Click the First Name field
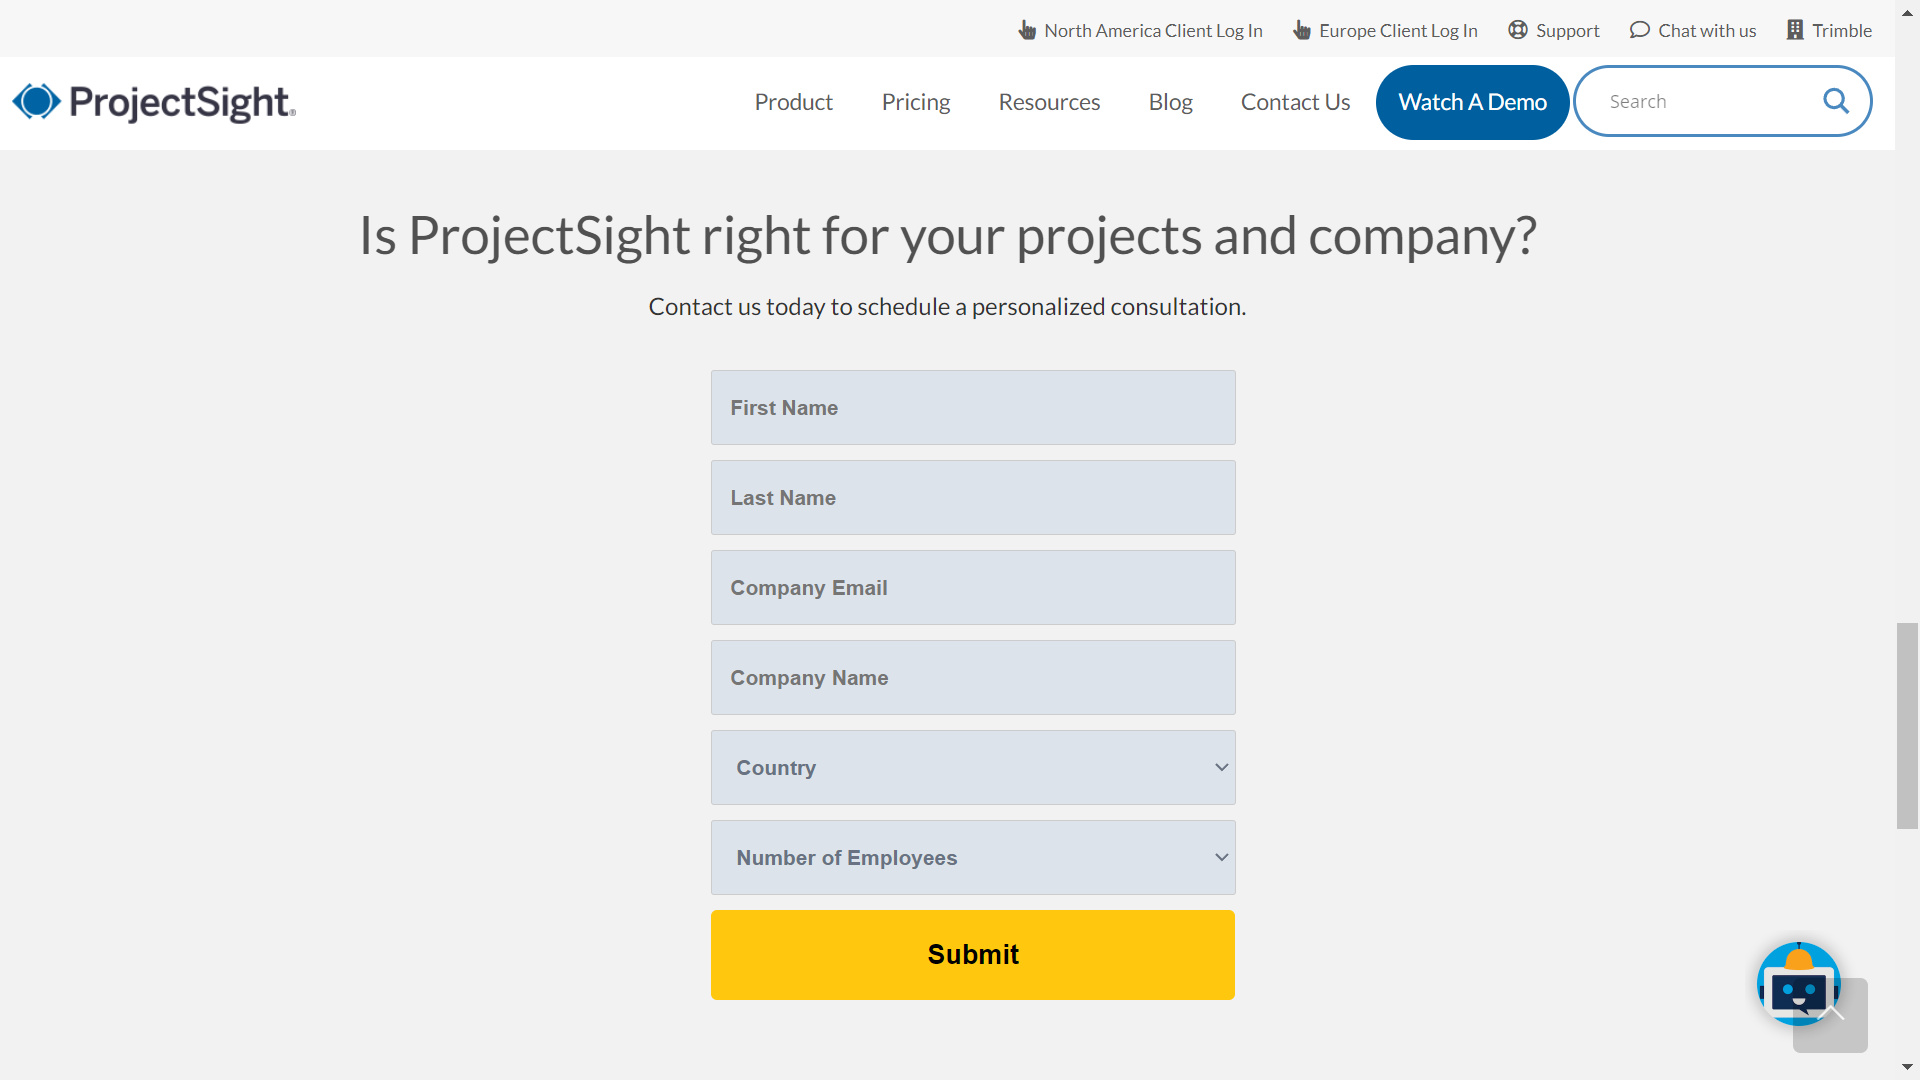 pyautogui.click(x=973, y=408)
